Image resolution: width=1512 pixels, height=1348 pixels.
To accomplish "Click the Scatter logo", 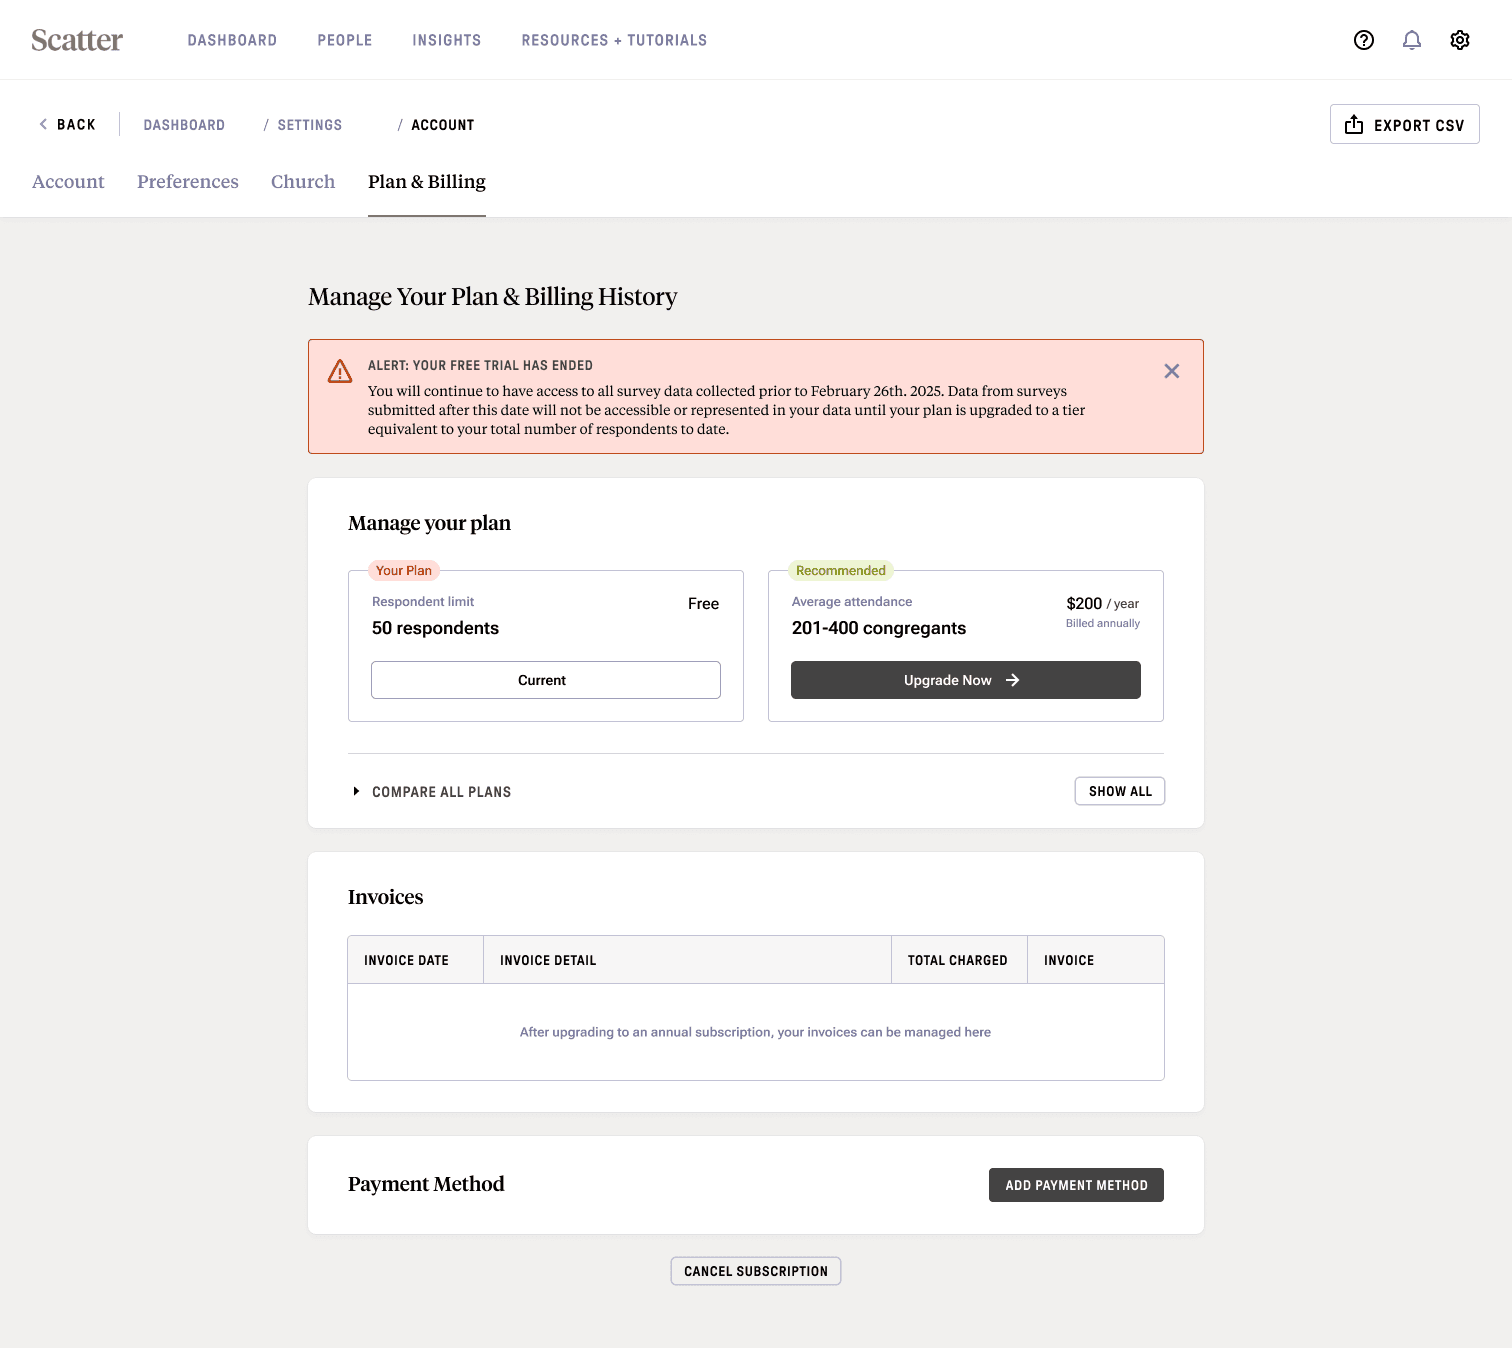I will (77, 40).
